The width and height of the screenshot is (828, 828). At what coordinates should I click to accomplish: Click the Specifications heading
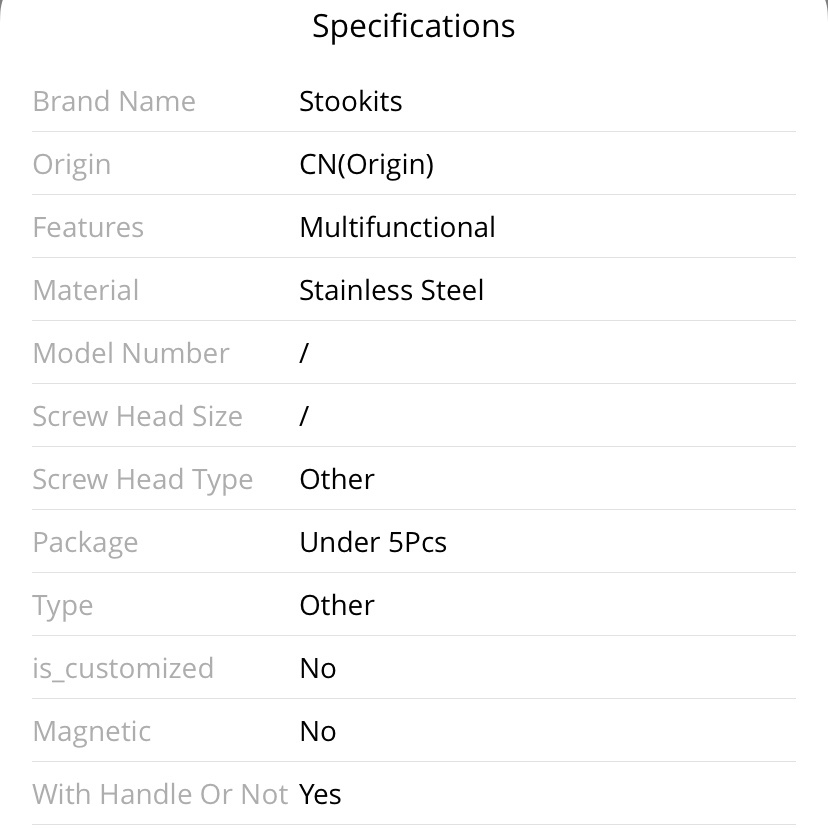click(x=413, y=26)
